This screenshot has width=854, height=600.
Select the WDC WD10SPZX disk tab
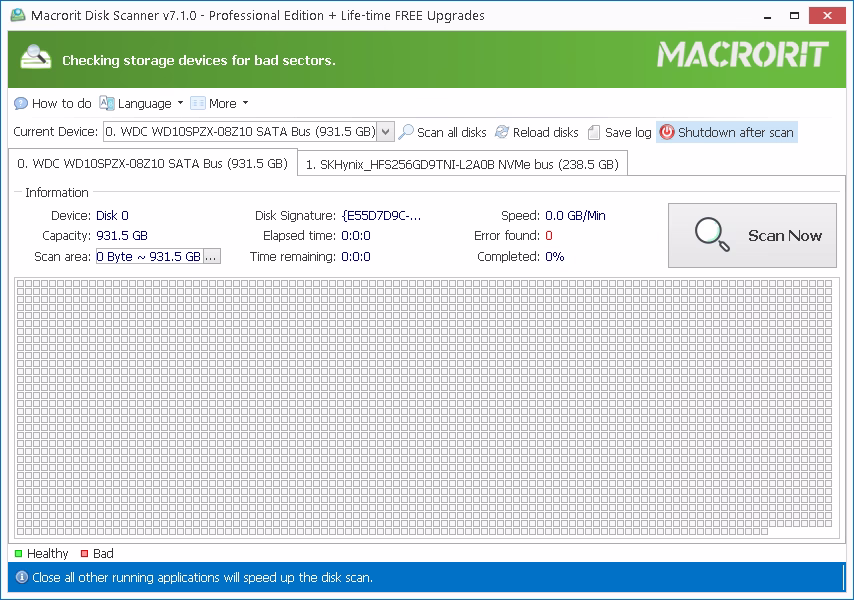click(152, 163)
